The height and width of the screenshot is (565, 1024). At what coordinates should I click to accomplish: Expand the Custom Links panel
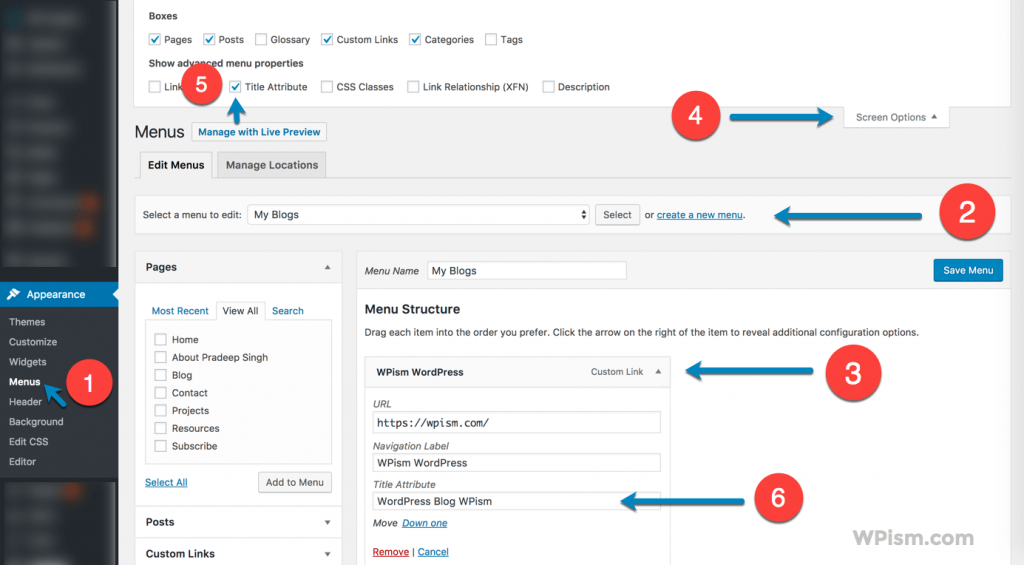coord(327,554)
